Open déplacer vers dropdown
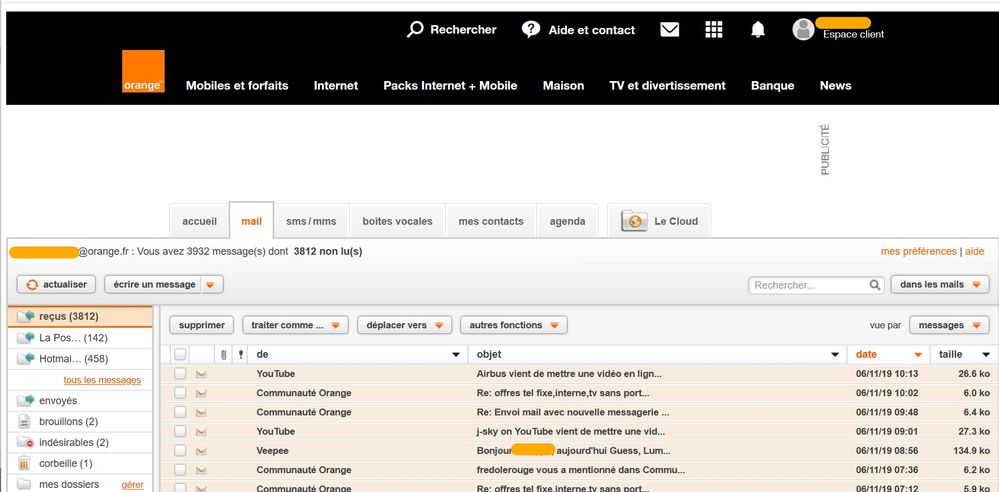This screenshot has width=999, height=492. [405, 325]
